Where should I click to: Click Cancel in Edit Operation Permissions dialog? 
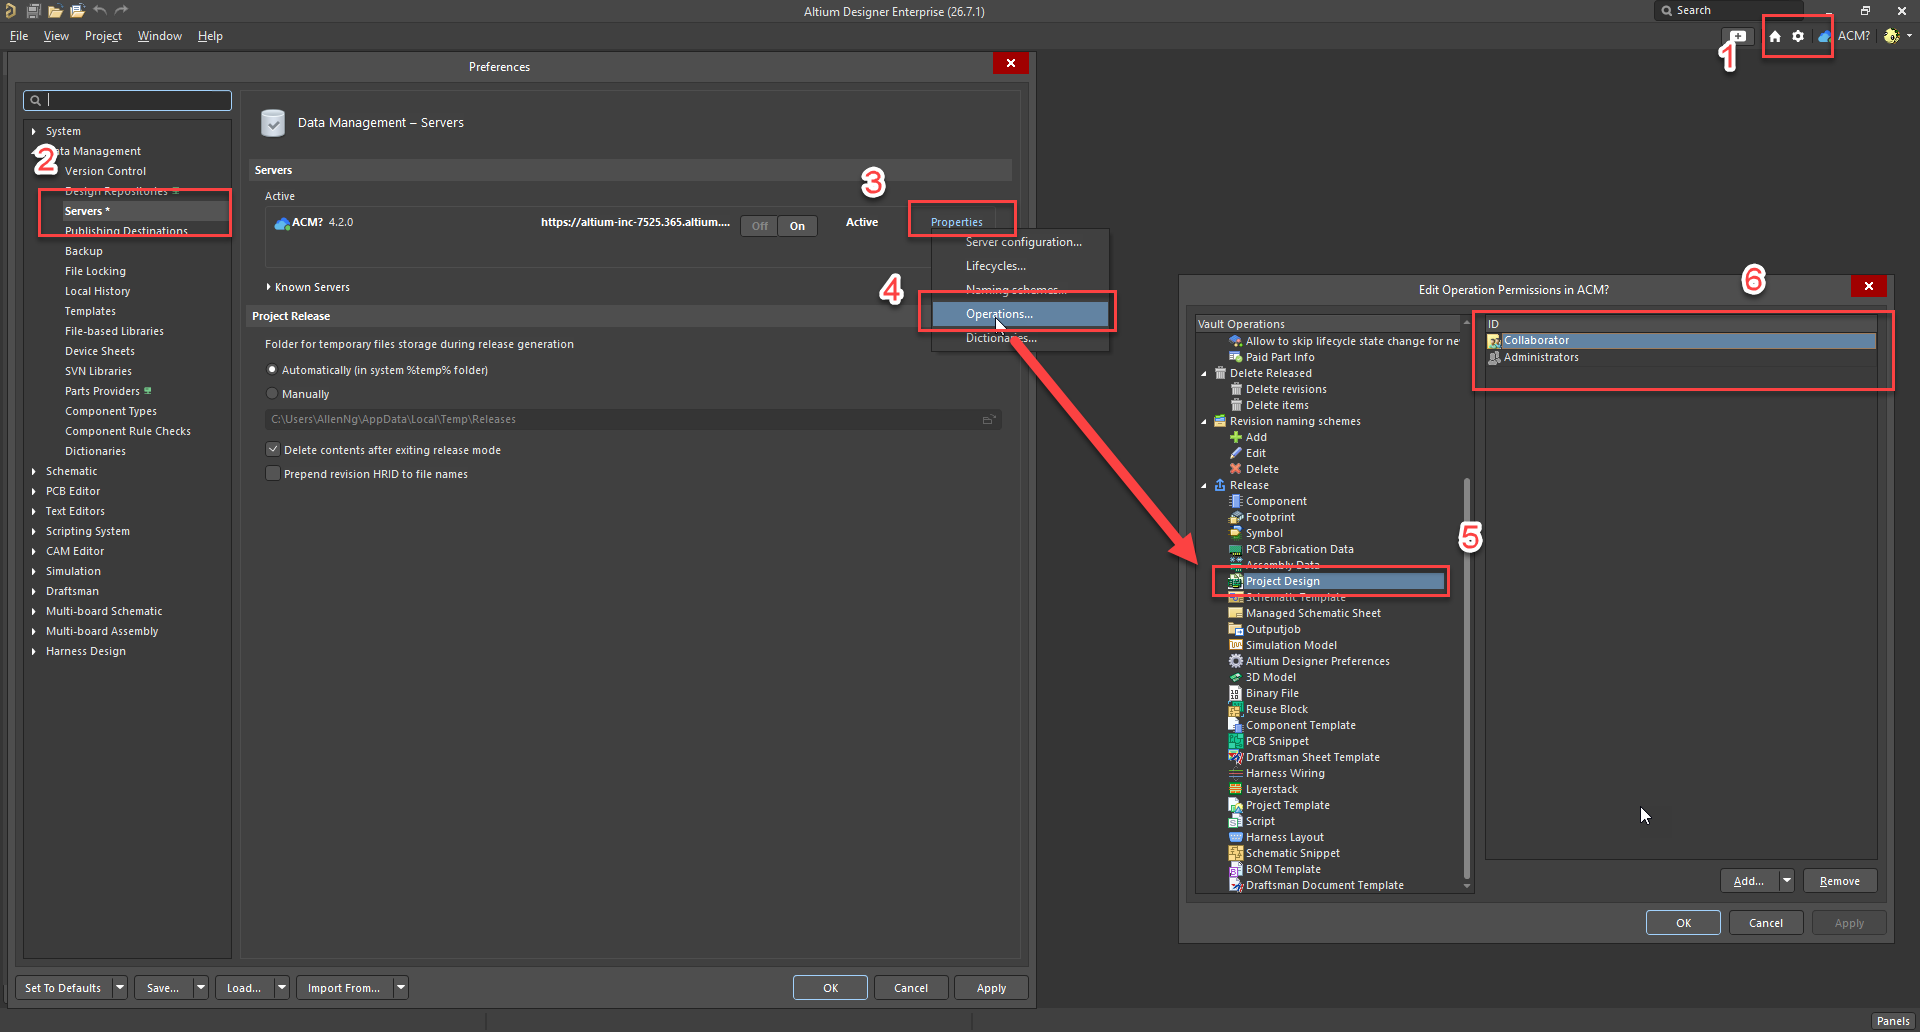(x=1766, y=923)
